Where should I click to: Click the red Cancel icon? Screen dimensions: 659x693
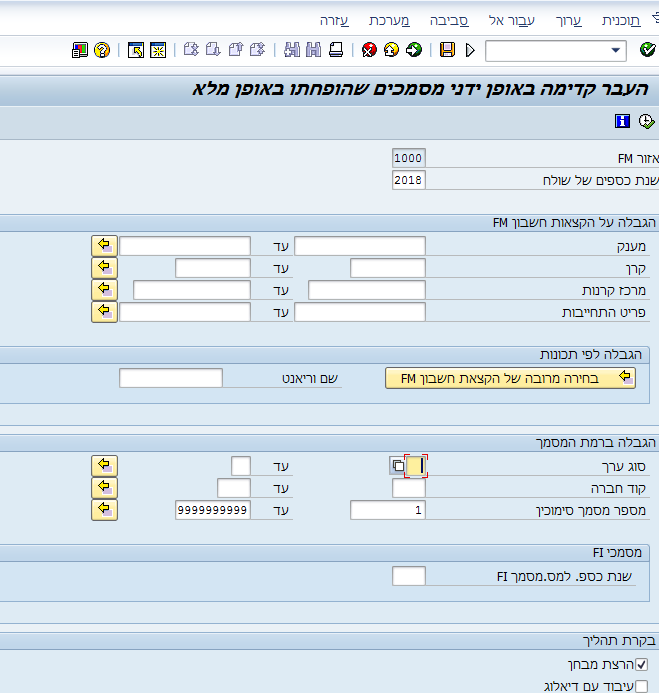point(370,50)
